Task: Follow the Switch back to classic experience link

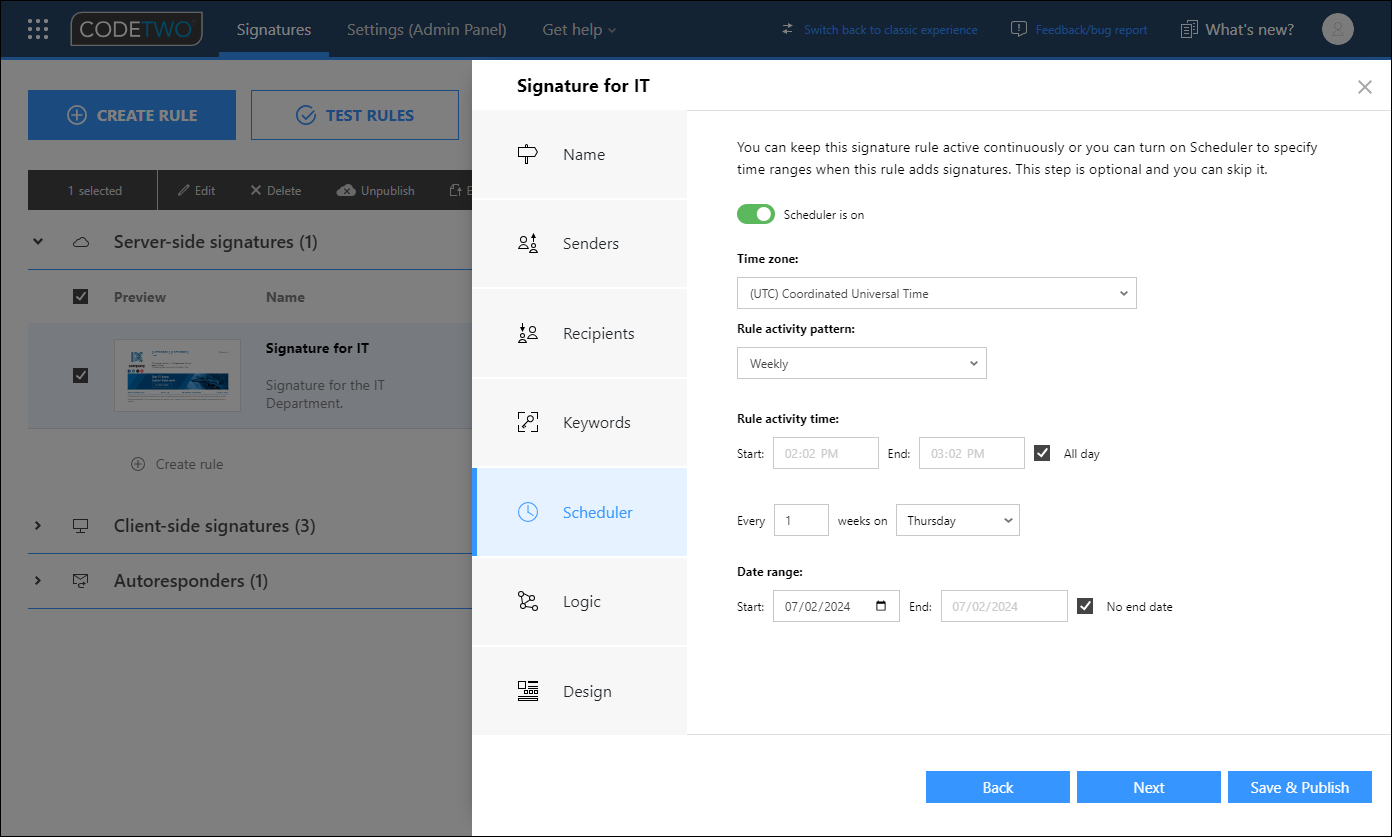Action: click(x=891, y=29)
